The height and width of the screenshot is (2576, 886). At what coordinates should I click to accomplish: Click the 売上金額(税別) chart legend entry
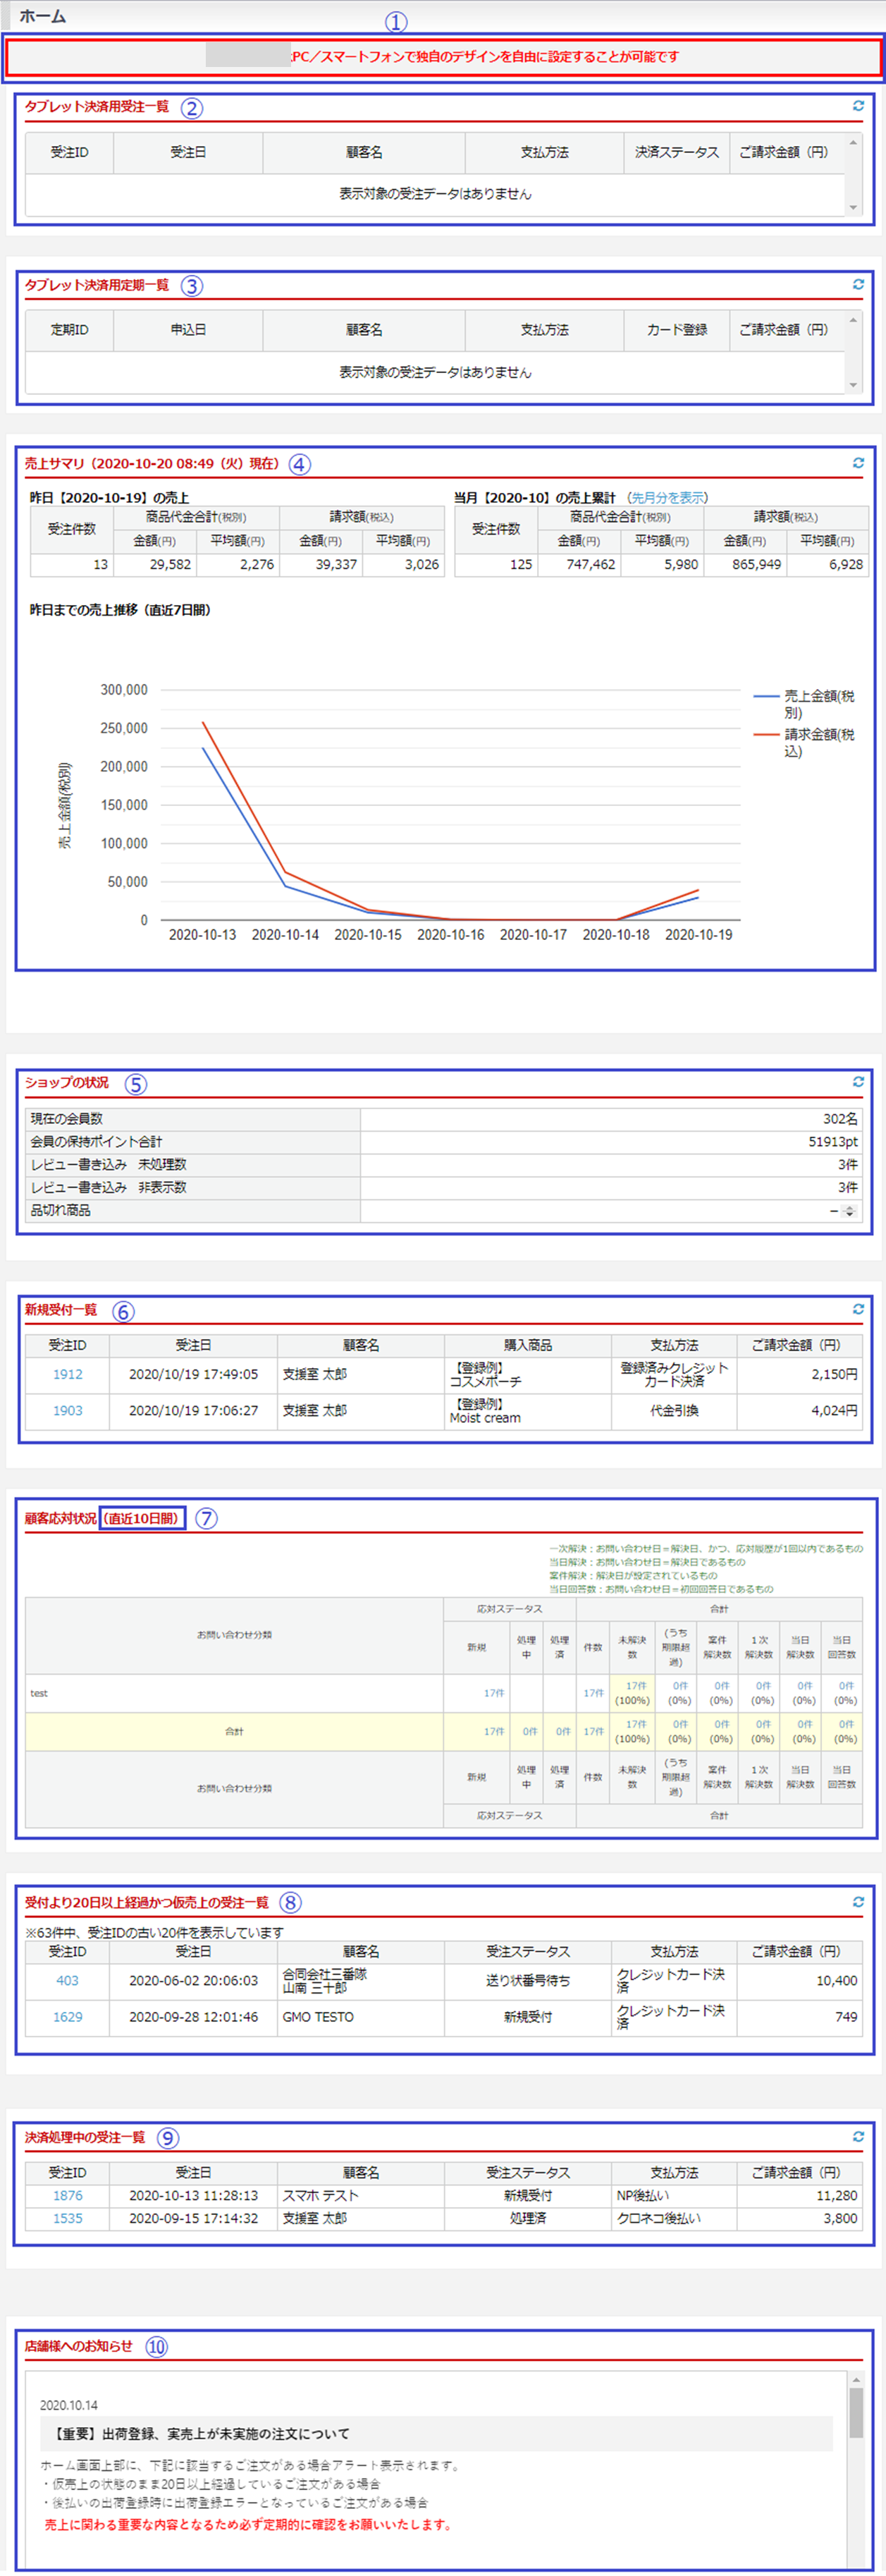pos(805,704)
